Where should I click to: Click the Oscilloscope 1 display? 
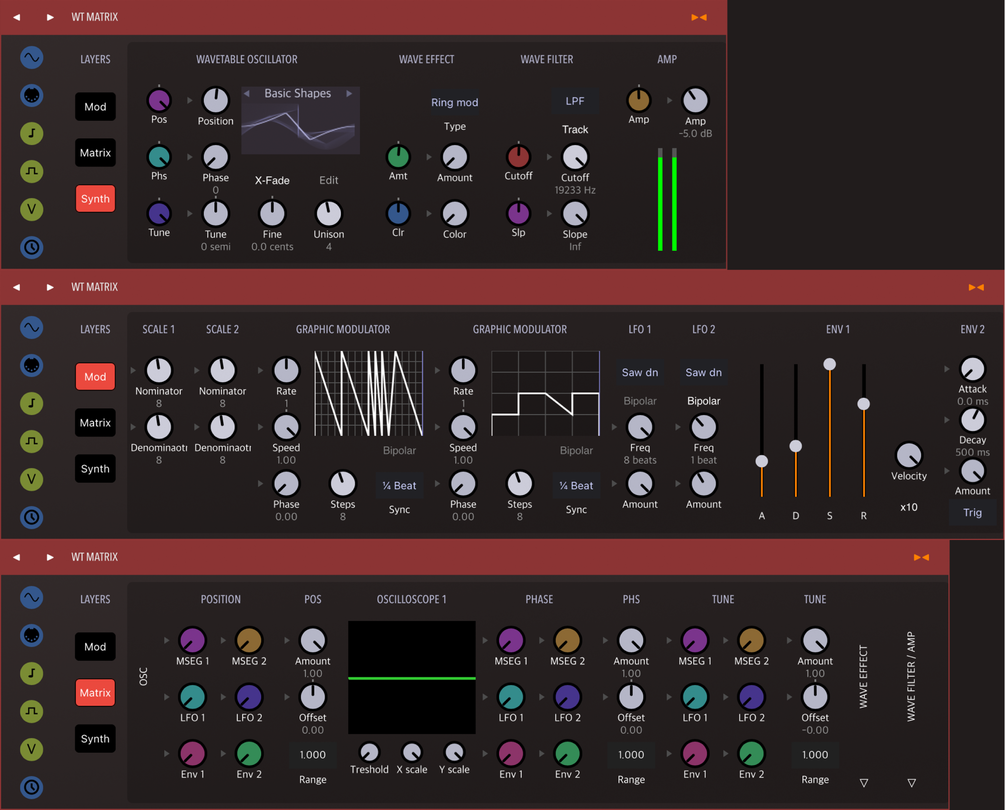[411, 678]
